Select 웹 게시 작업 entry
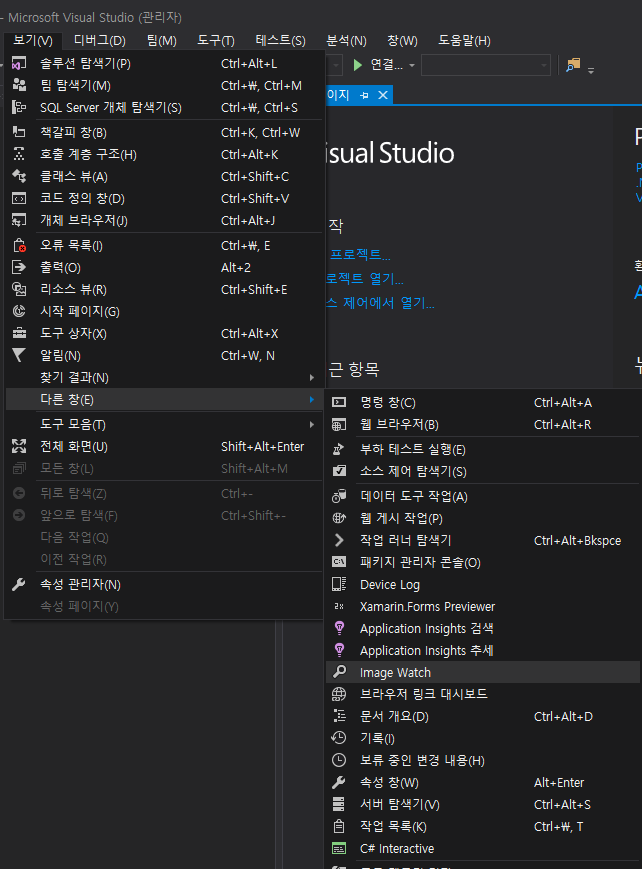Screen dimensions: 642x869 point(482,518)
